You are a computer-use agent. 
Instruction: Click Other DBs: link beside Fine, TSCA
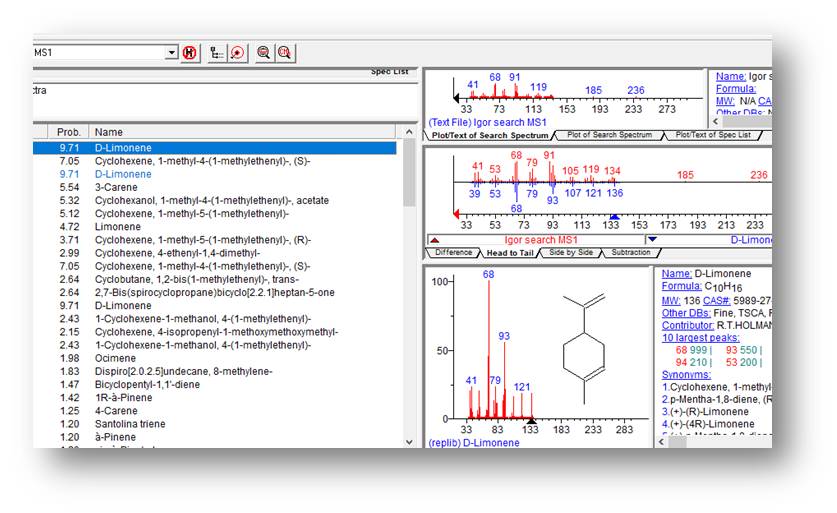click(x=686, y=313)
